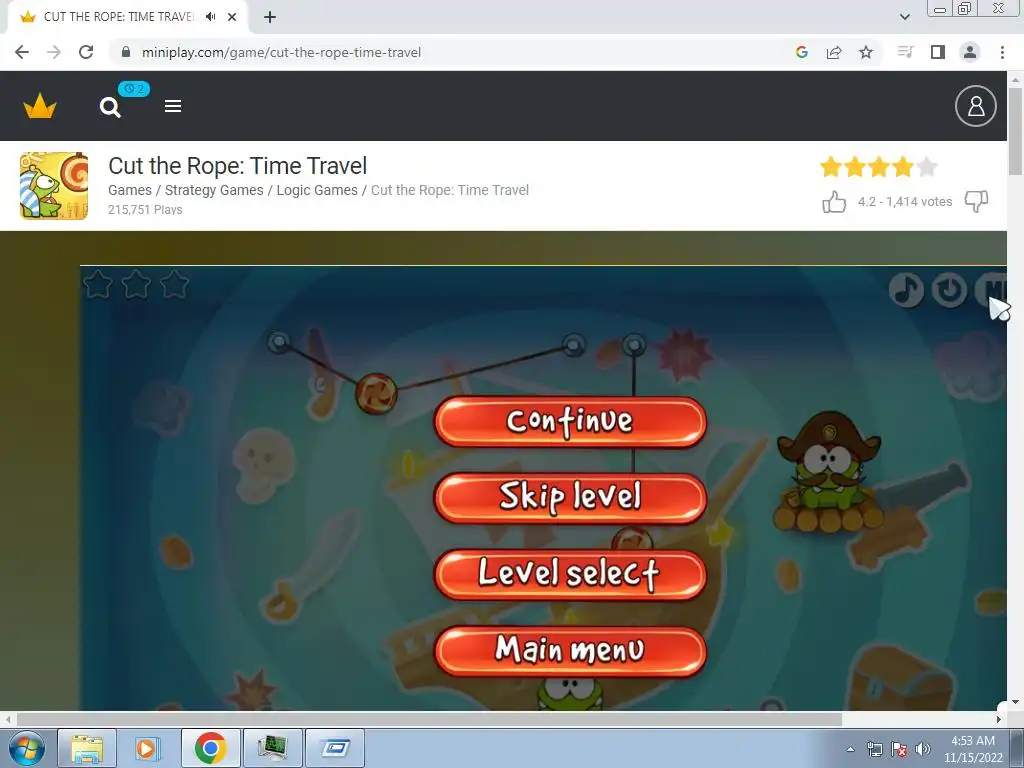Click the Cut the Rope game thumbnail
Viewport: 1024px width, 768px height.
click(x=54, y=186)
